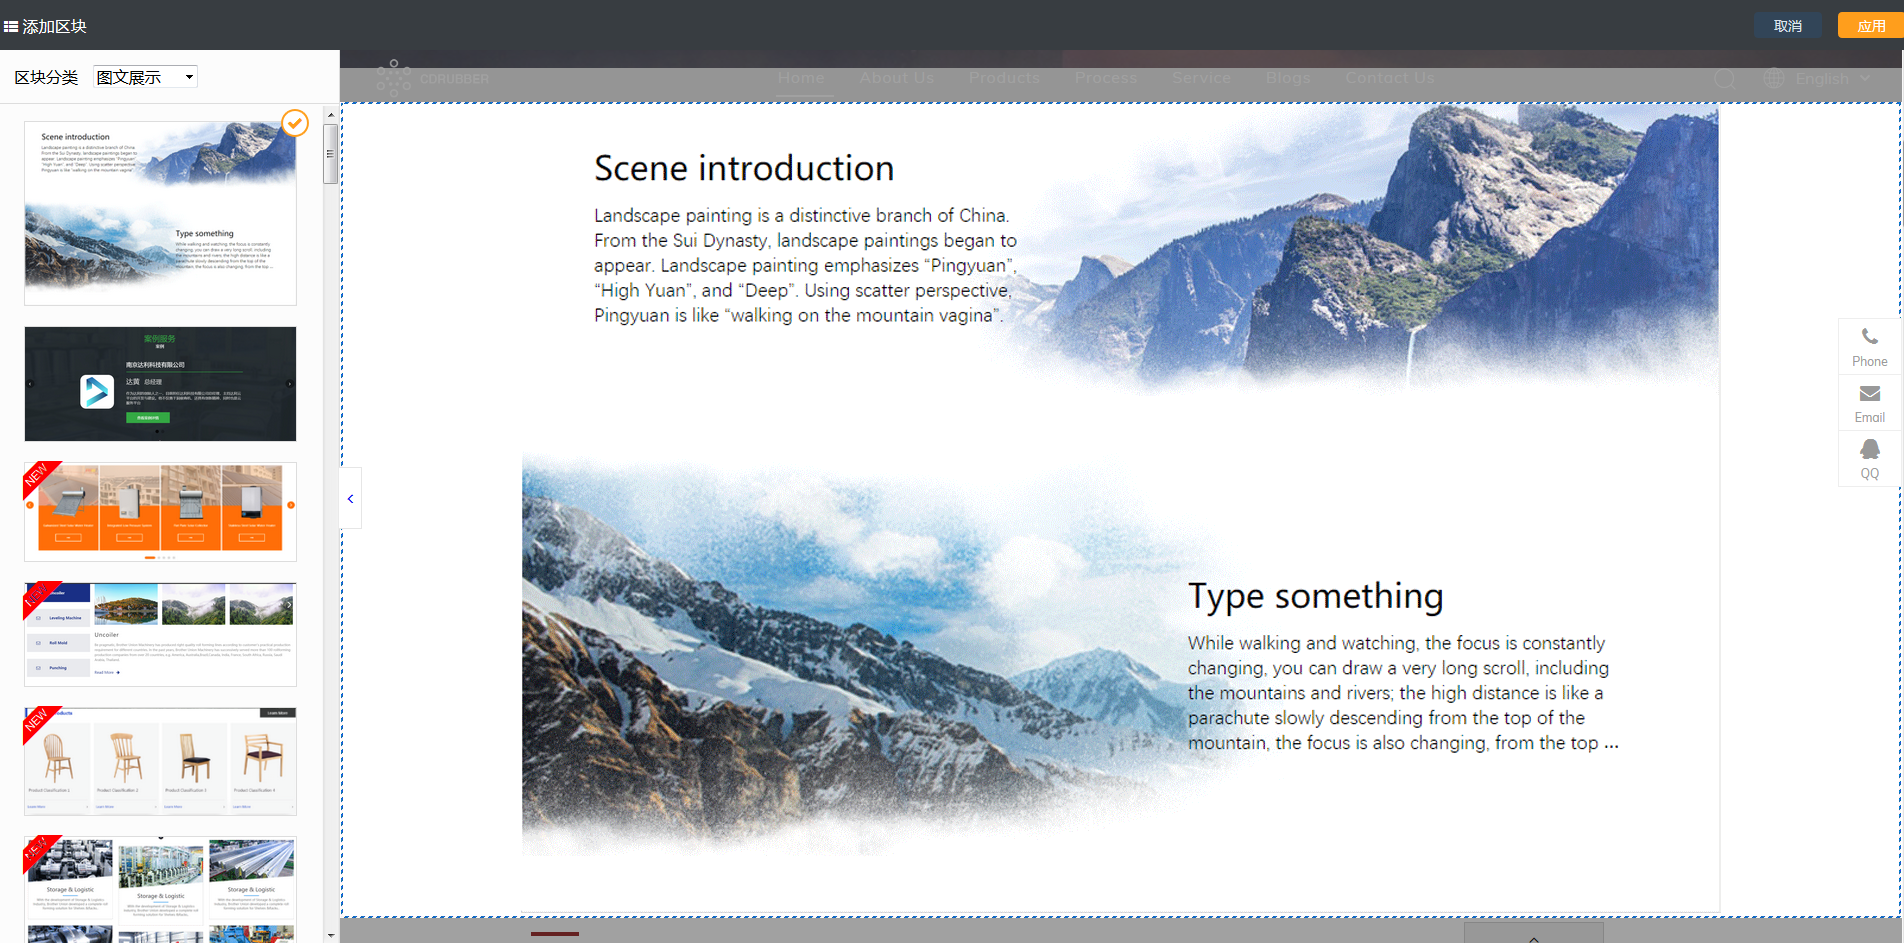Image resolution: width=1904 pixels, height=943 pixels.
Task: Click the Email envelope icon
Action: (x=1869, y=394)
